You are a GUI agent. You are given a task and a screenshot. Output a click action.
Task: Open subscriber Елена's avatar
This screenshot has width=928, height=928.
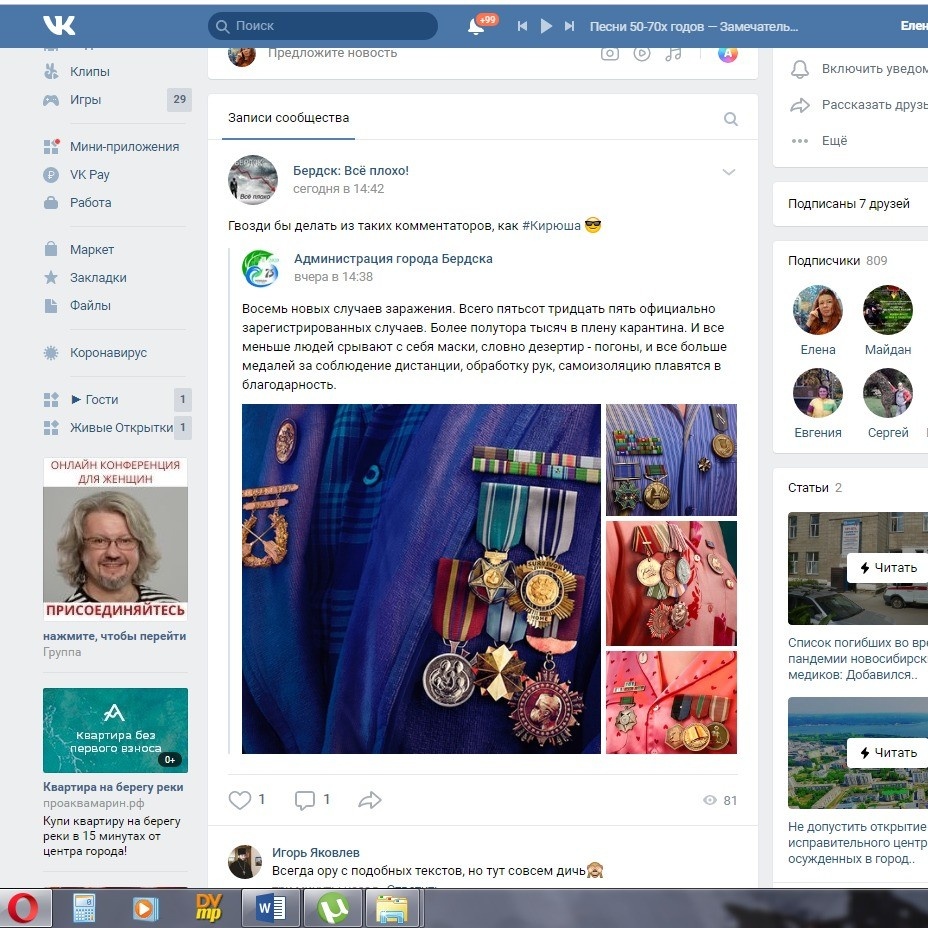click(x=817, y=310)
